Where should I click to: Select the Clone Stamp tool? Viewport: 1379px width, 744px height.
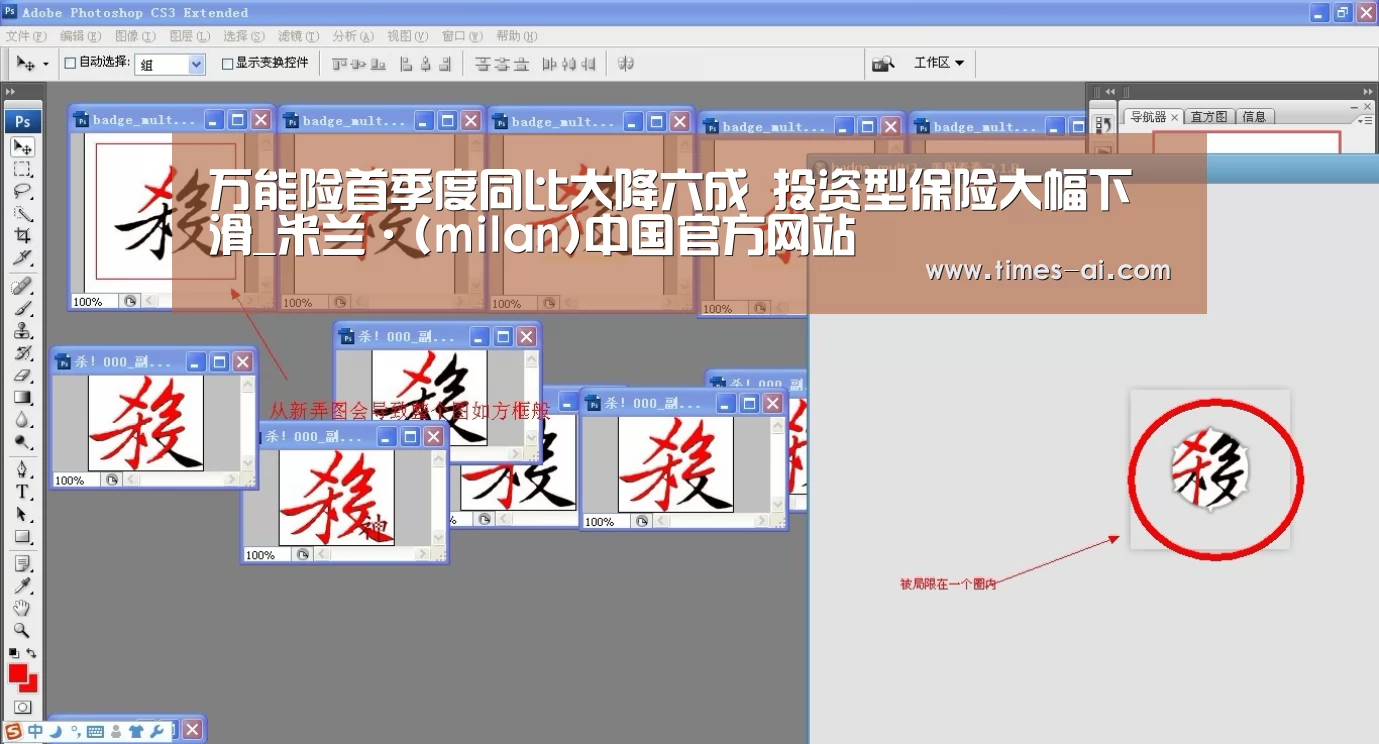[x=22, y=331]
